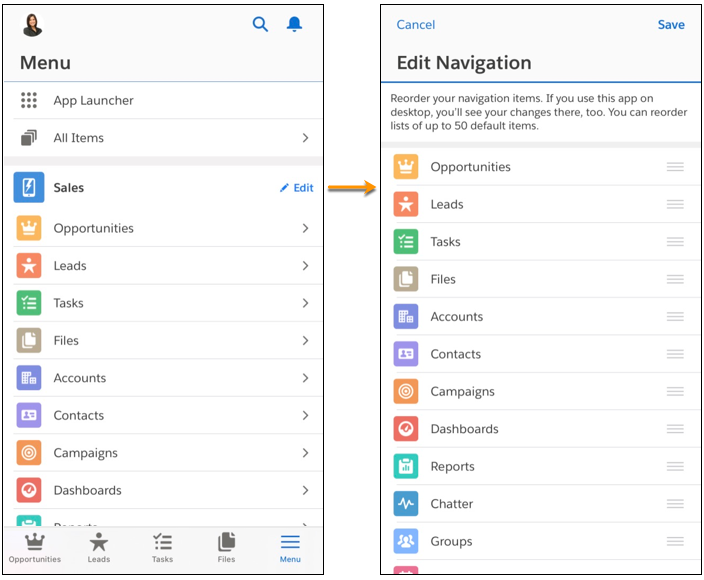Open Campaigns row chevron in Menu

305,453
